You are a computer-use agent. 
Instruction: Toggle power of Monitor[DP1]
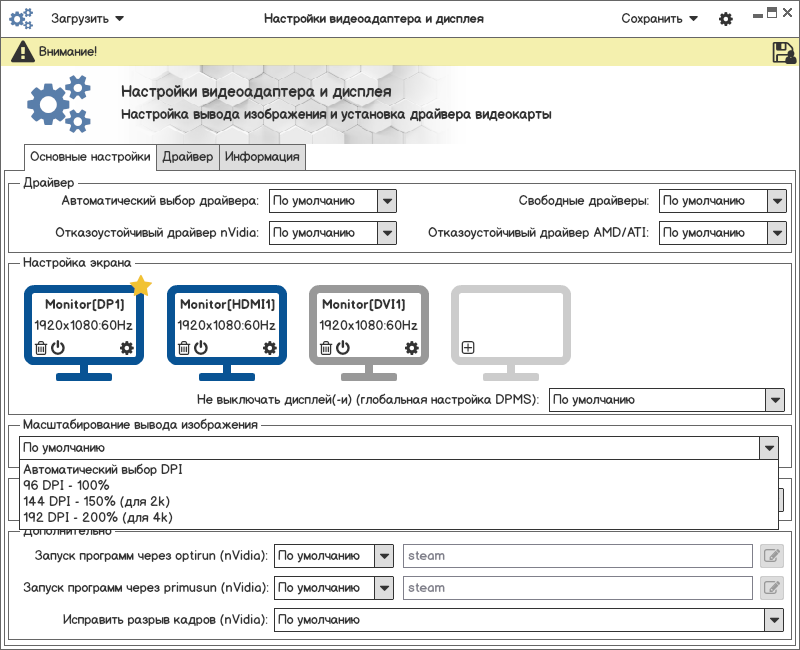[58, 347]
